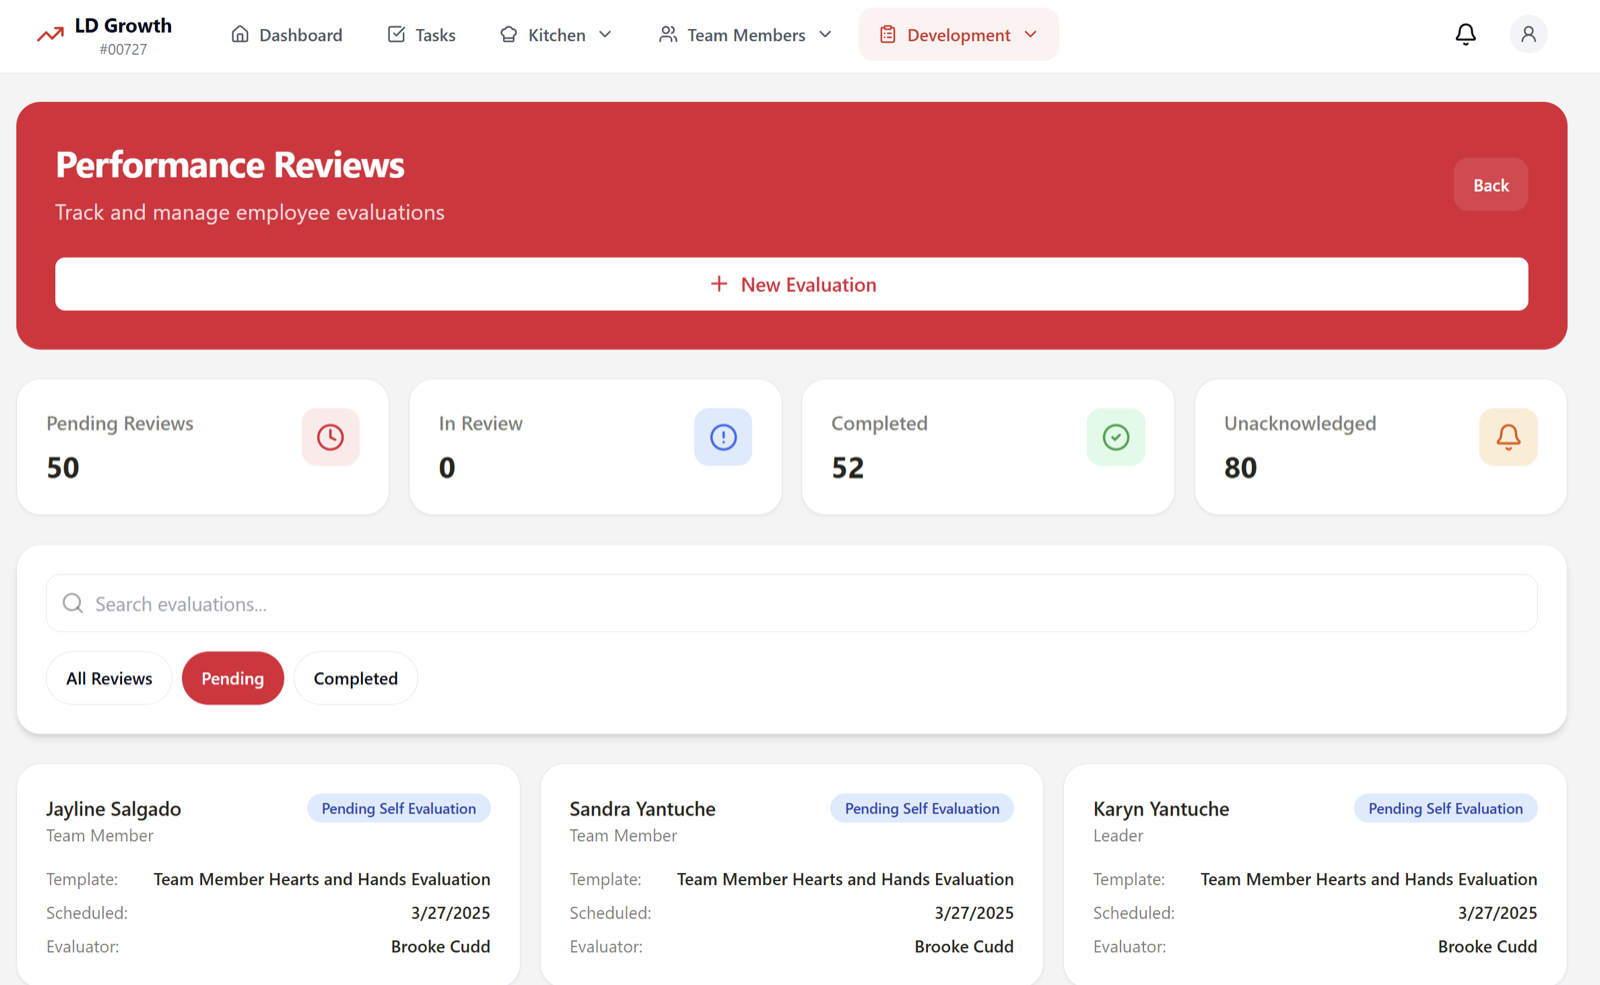Click Karyn Yantuche's Leader role label
Viewport: 1600px width, 985px height.
tap(1118, 835)
